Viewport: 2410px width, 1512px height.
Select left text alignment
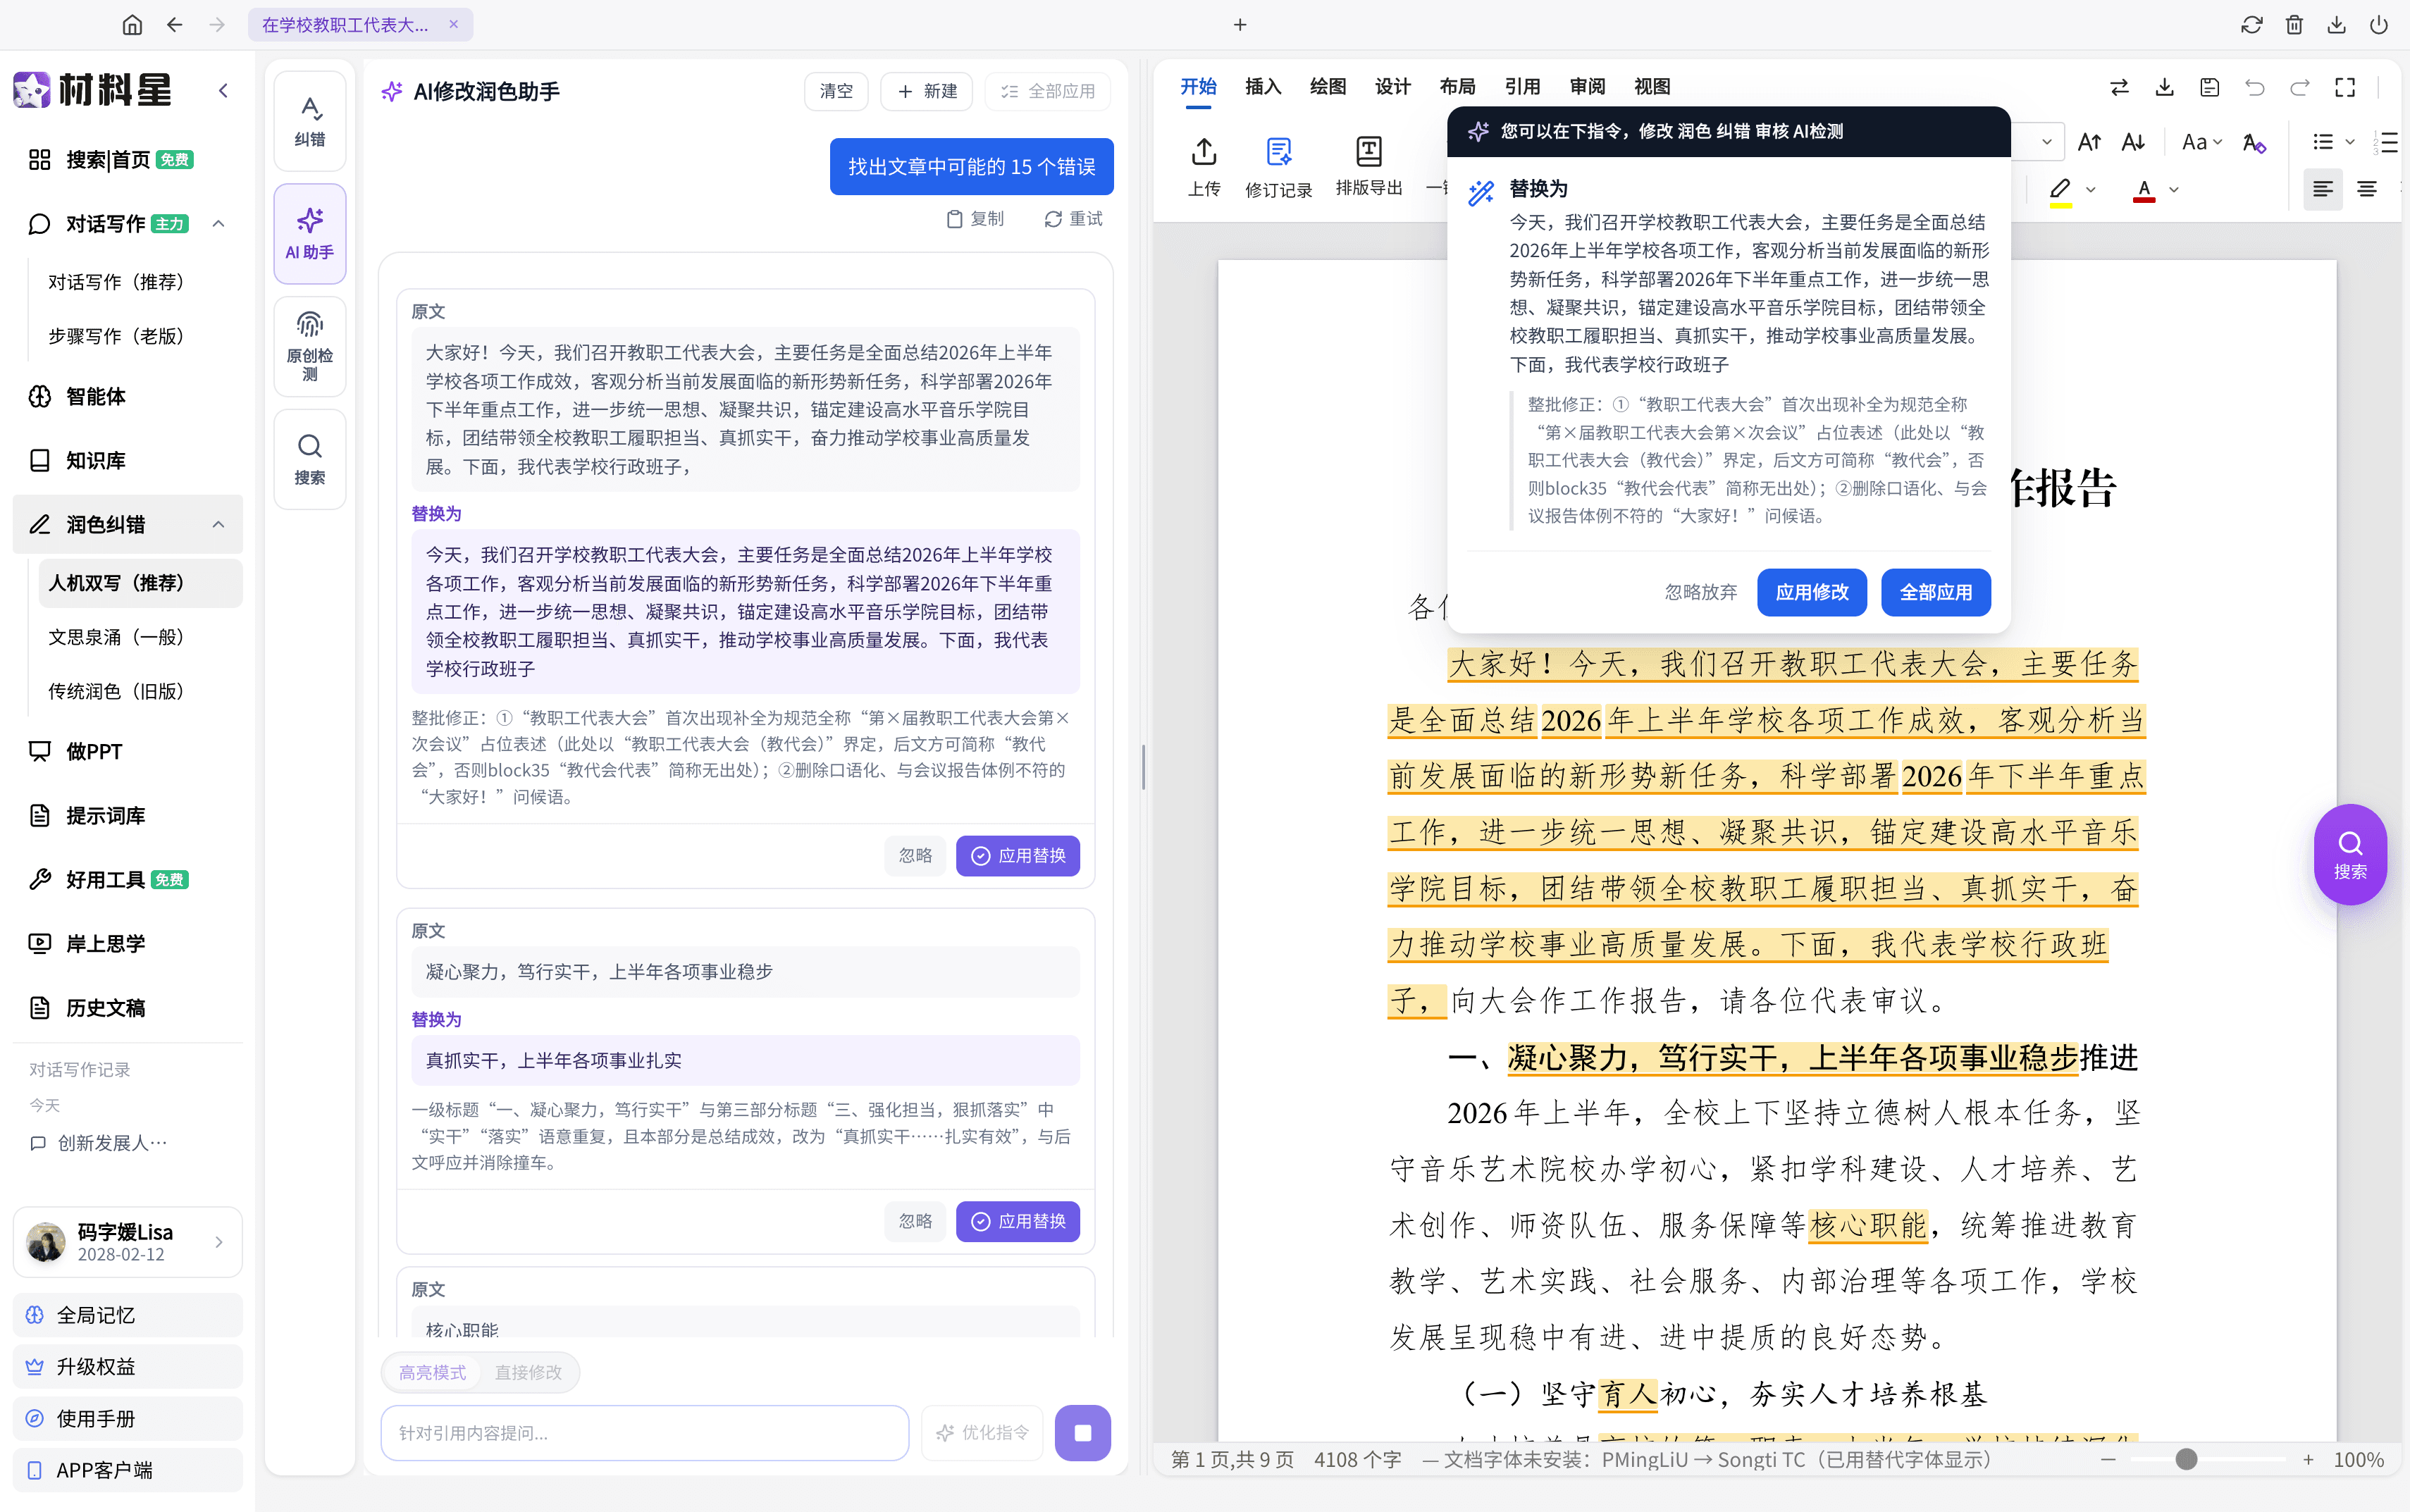2322,189
